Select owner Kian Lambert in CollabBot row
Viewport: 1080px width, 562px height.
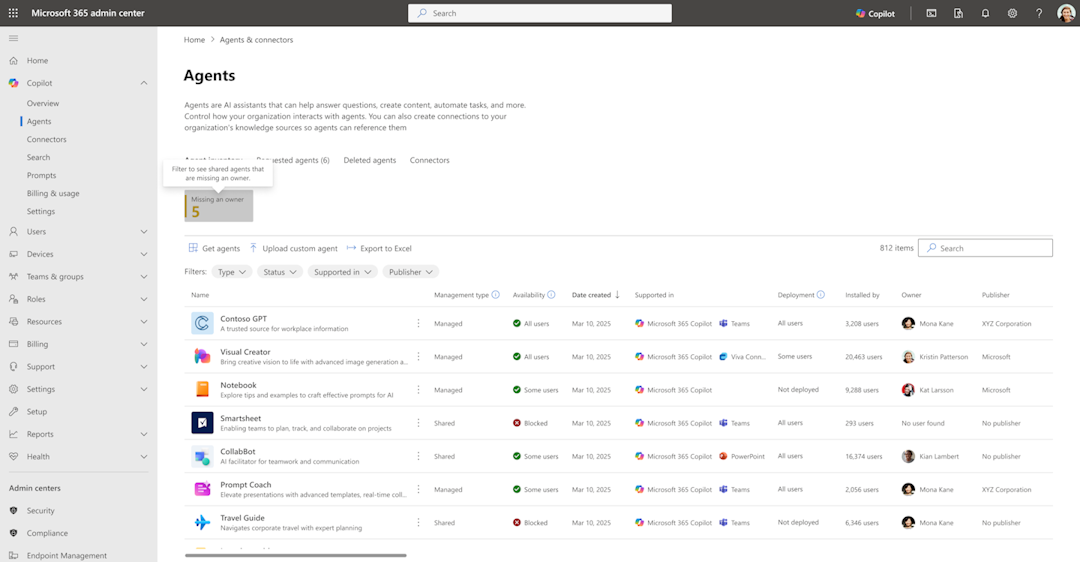tap(930, 456)
